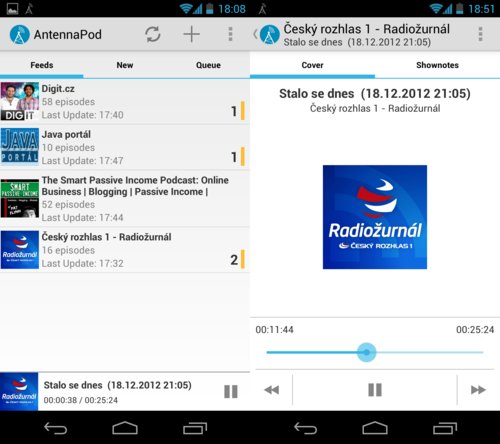Screen dimensions: 500x444
Task: Open overflow menu on the AntennaPod screen
Action: pos(230,34)
